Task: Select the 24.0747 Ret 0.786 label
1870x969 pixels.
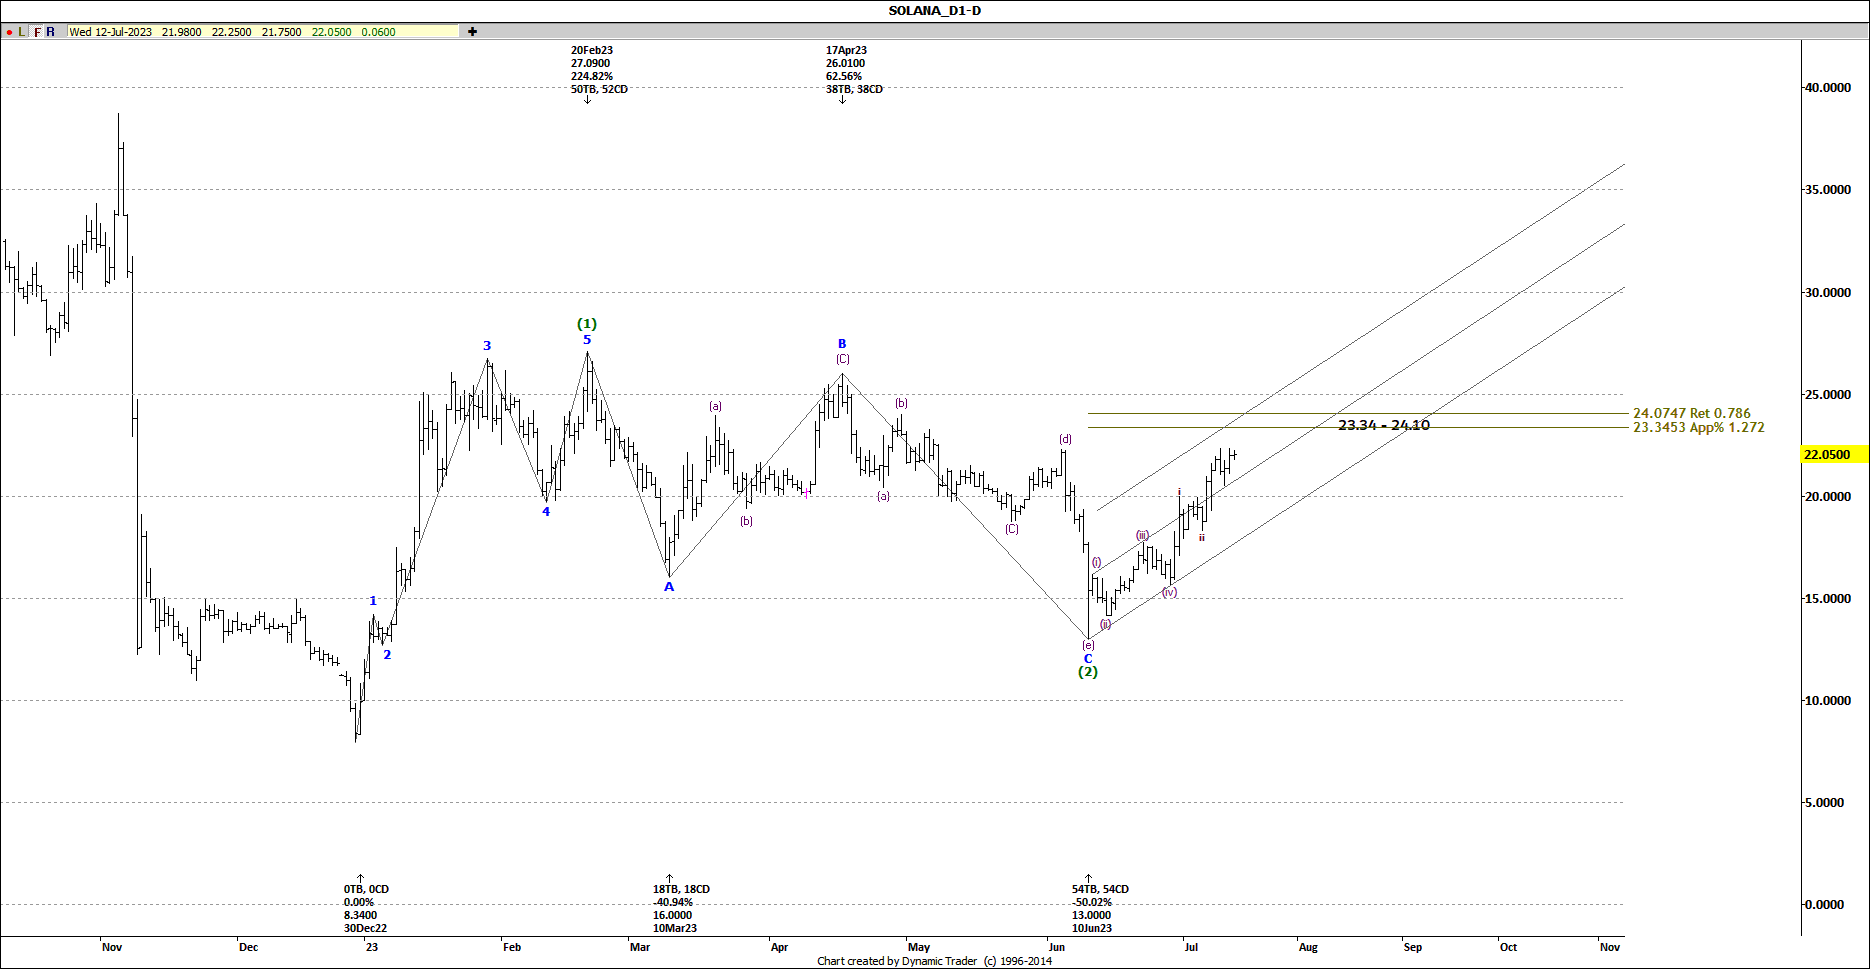Action: coord(1692,413)
